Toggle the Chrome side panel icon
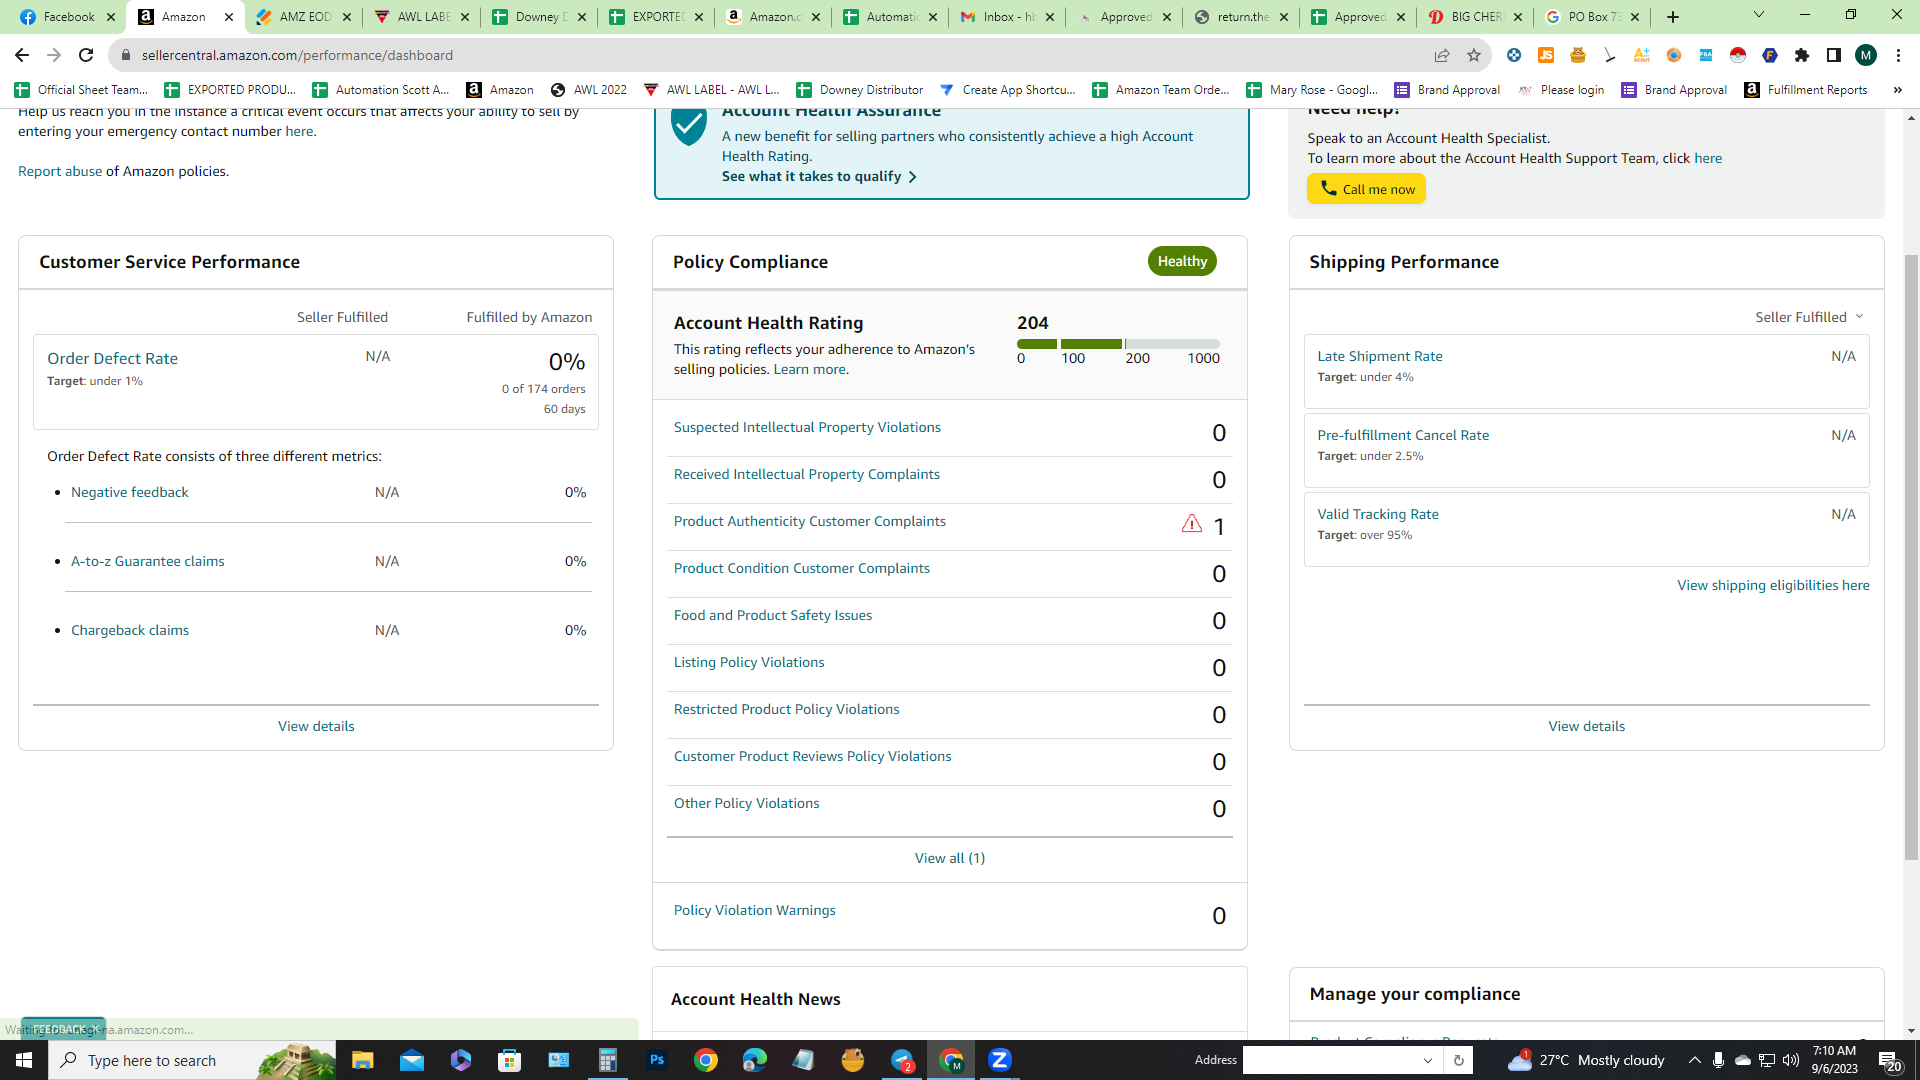 [1834, 55]
